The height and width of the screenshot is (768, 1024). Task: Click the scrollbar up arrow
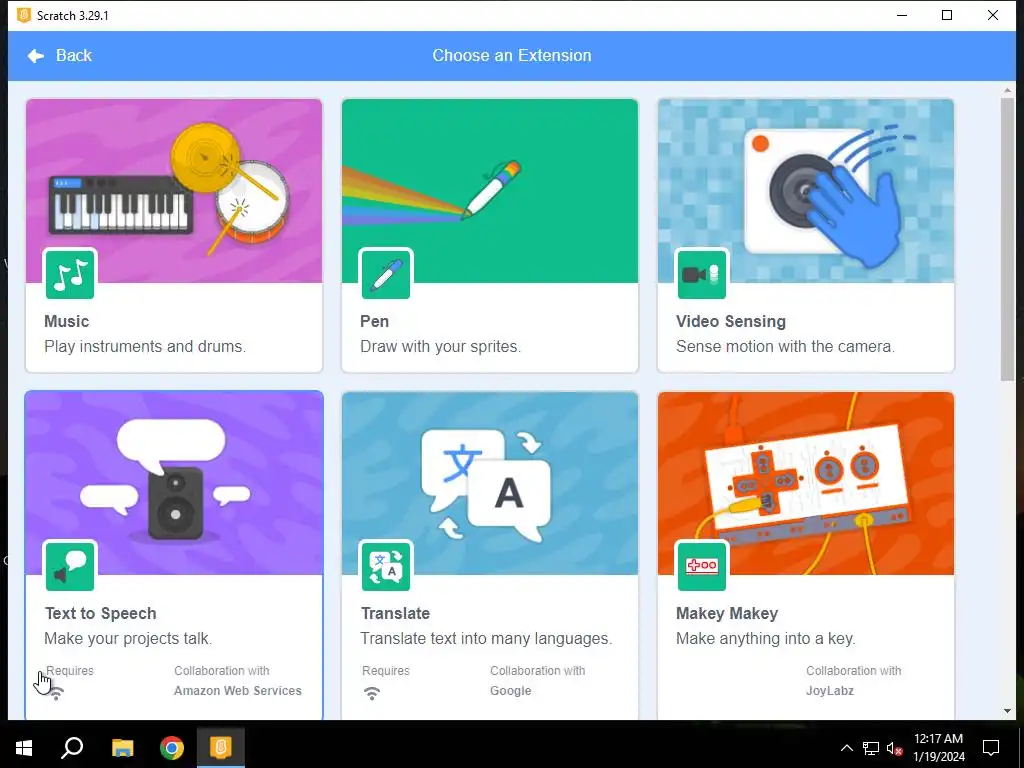pyautogui.click(x=1007, y=89)
